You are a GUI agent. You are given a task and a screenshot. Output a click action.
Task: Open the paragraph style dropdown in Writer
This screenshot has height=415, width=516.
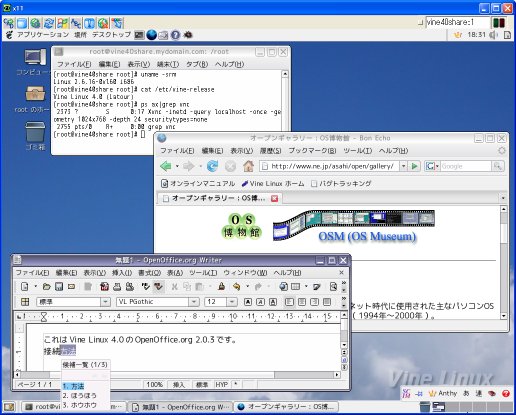pos(105,302)
